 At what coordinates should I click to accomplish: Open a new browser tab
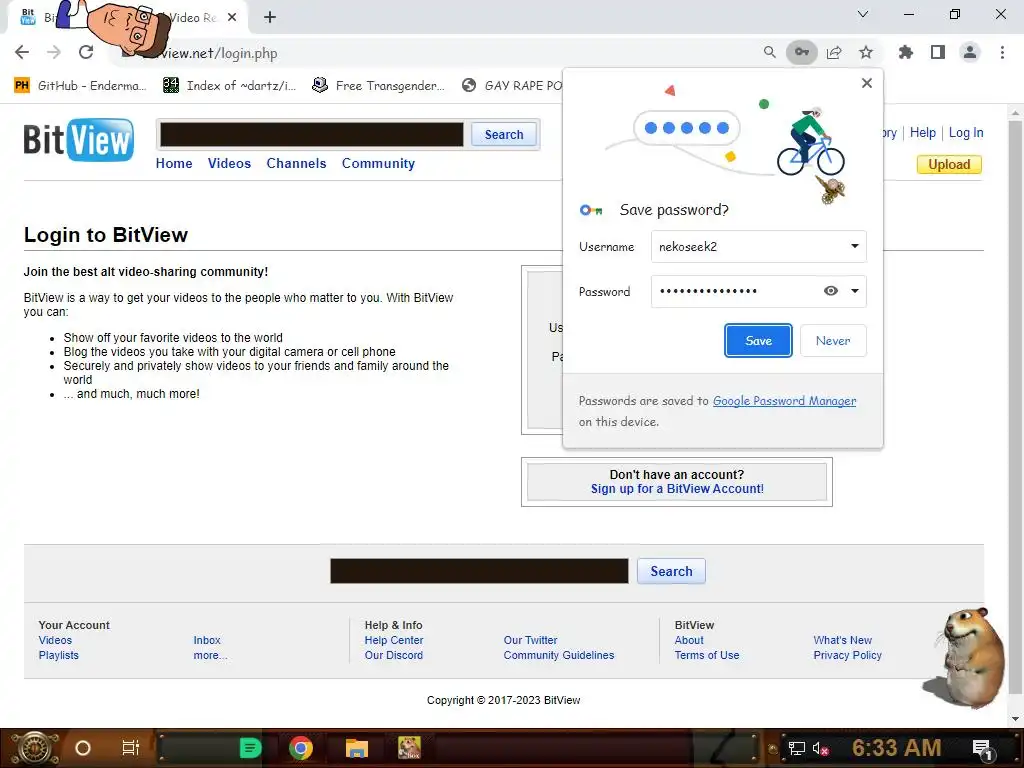(x=270, y=17)
